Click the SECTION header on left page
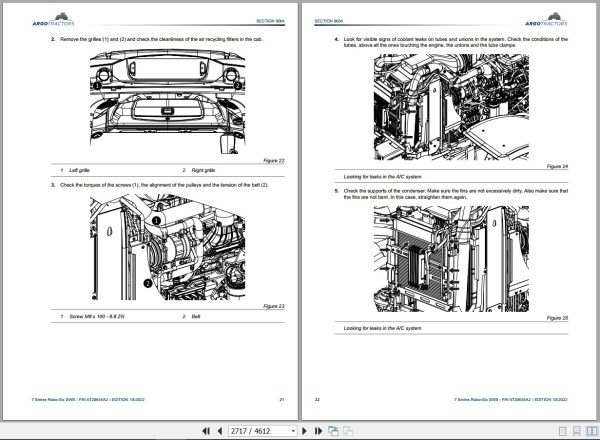Screen dimensions: 600x440 tap(270, 21)
